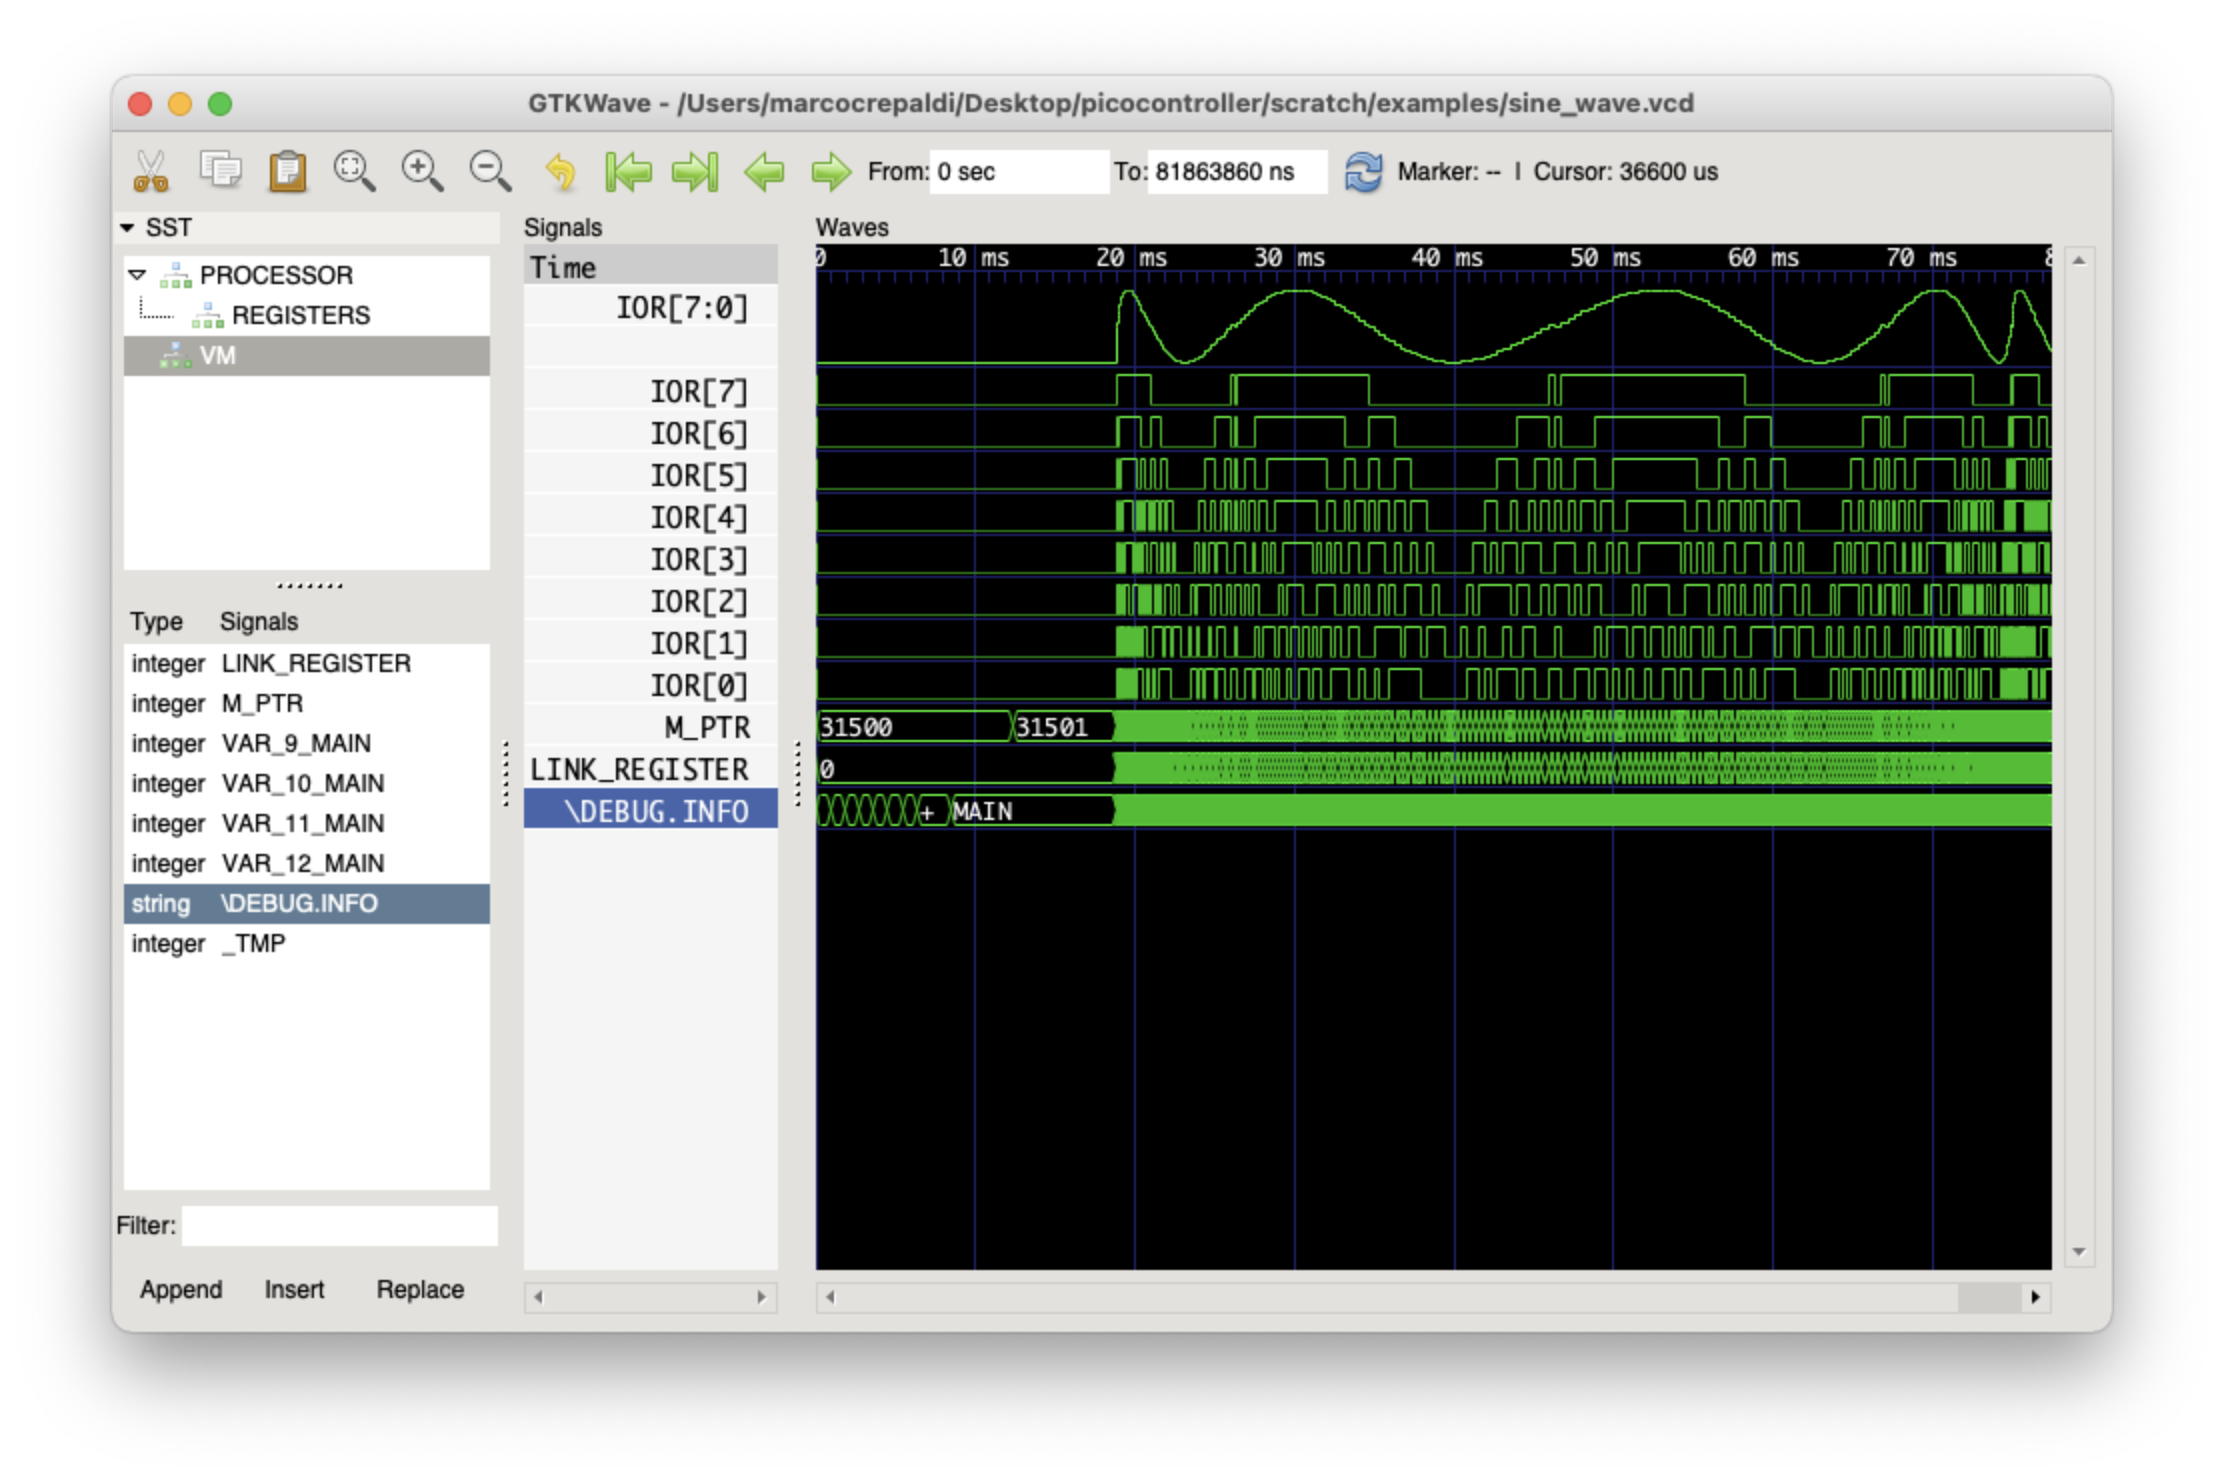Collapse the PROCESSOR tree node
This screenshot has width=2224, height=1480.
tap(138, 275)
